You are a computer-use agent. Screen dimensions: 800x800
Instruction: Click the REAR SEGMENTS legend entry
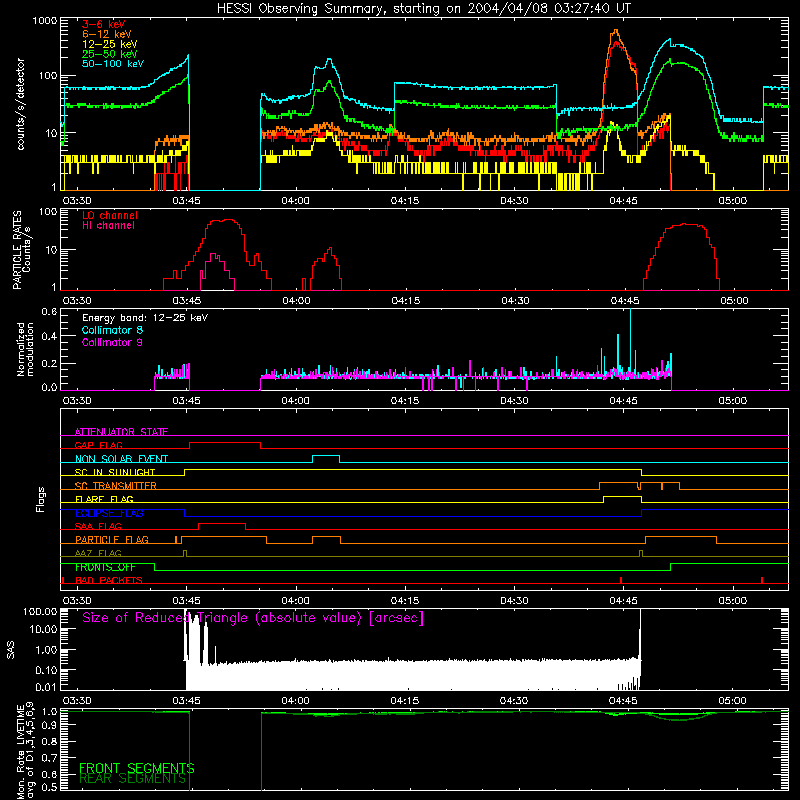[133, 779]
